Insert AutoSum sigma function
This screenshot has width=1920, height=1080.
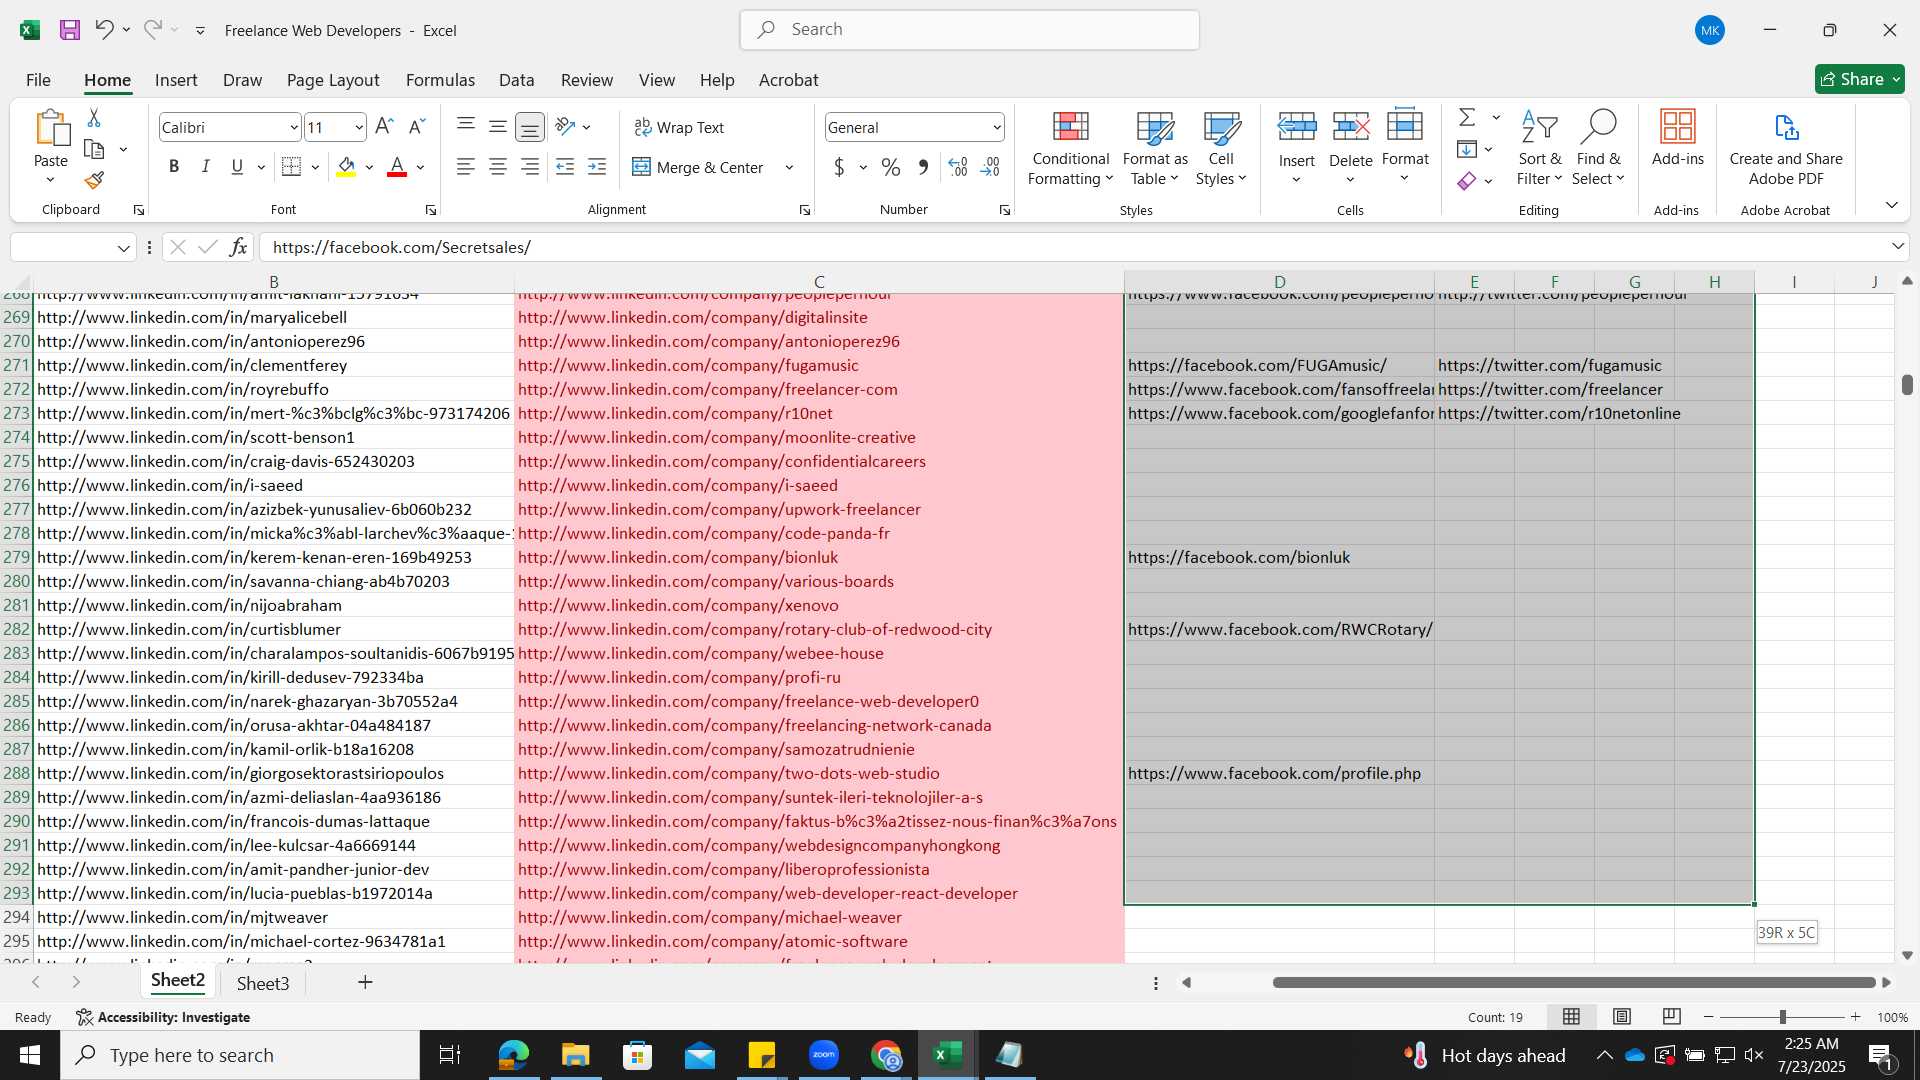(1467, 118)
